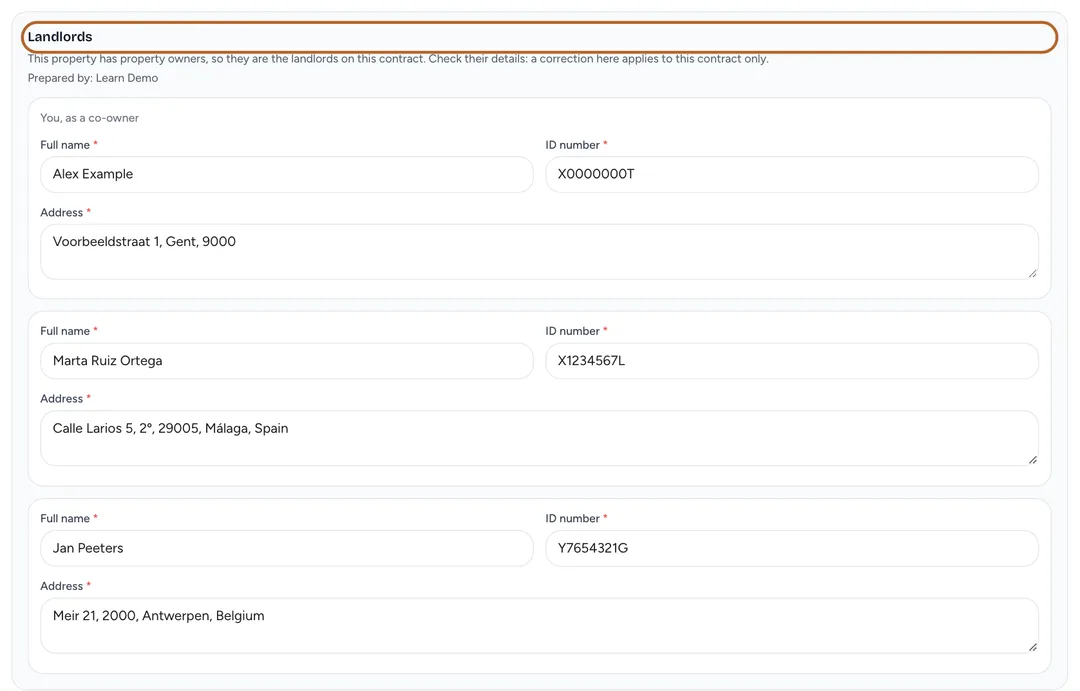Click the Address label above Calle Larios
The image size is (1080, 691).
65,398
